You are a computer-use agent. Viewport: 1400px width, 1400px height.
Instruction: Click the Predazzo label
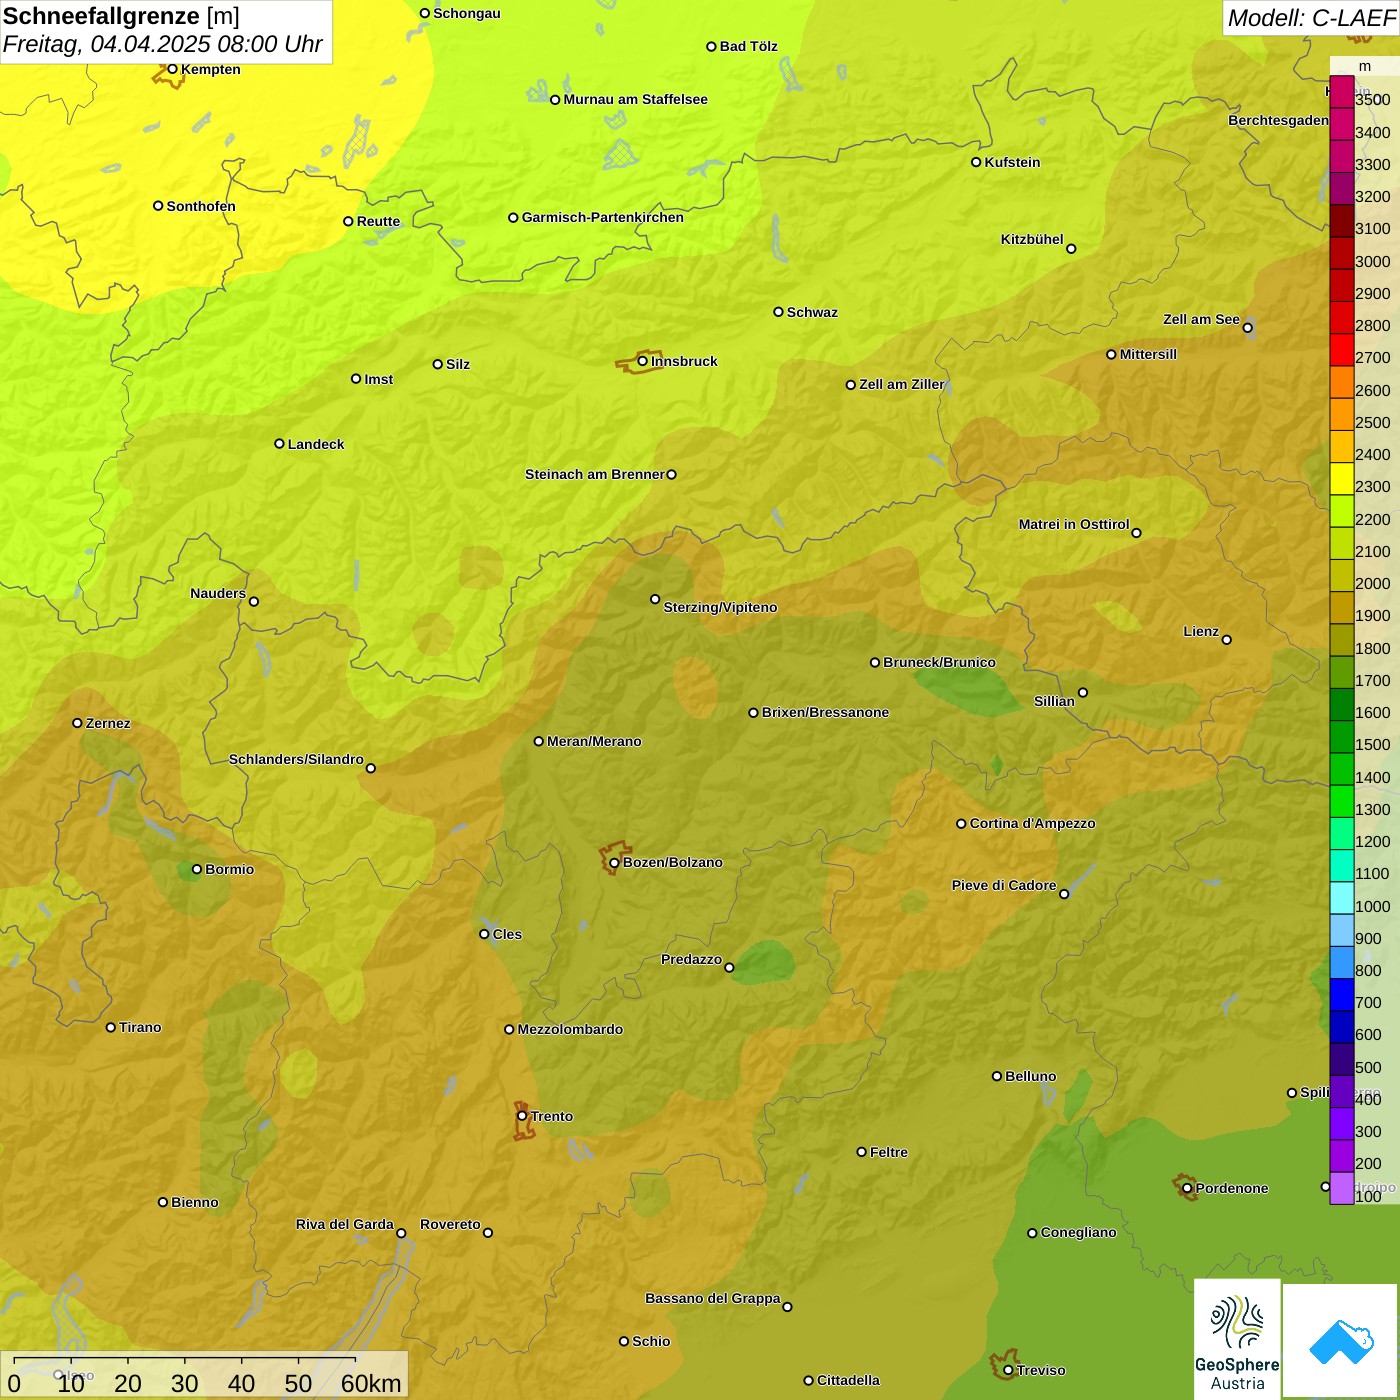tap(691, 959)
